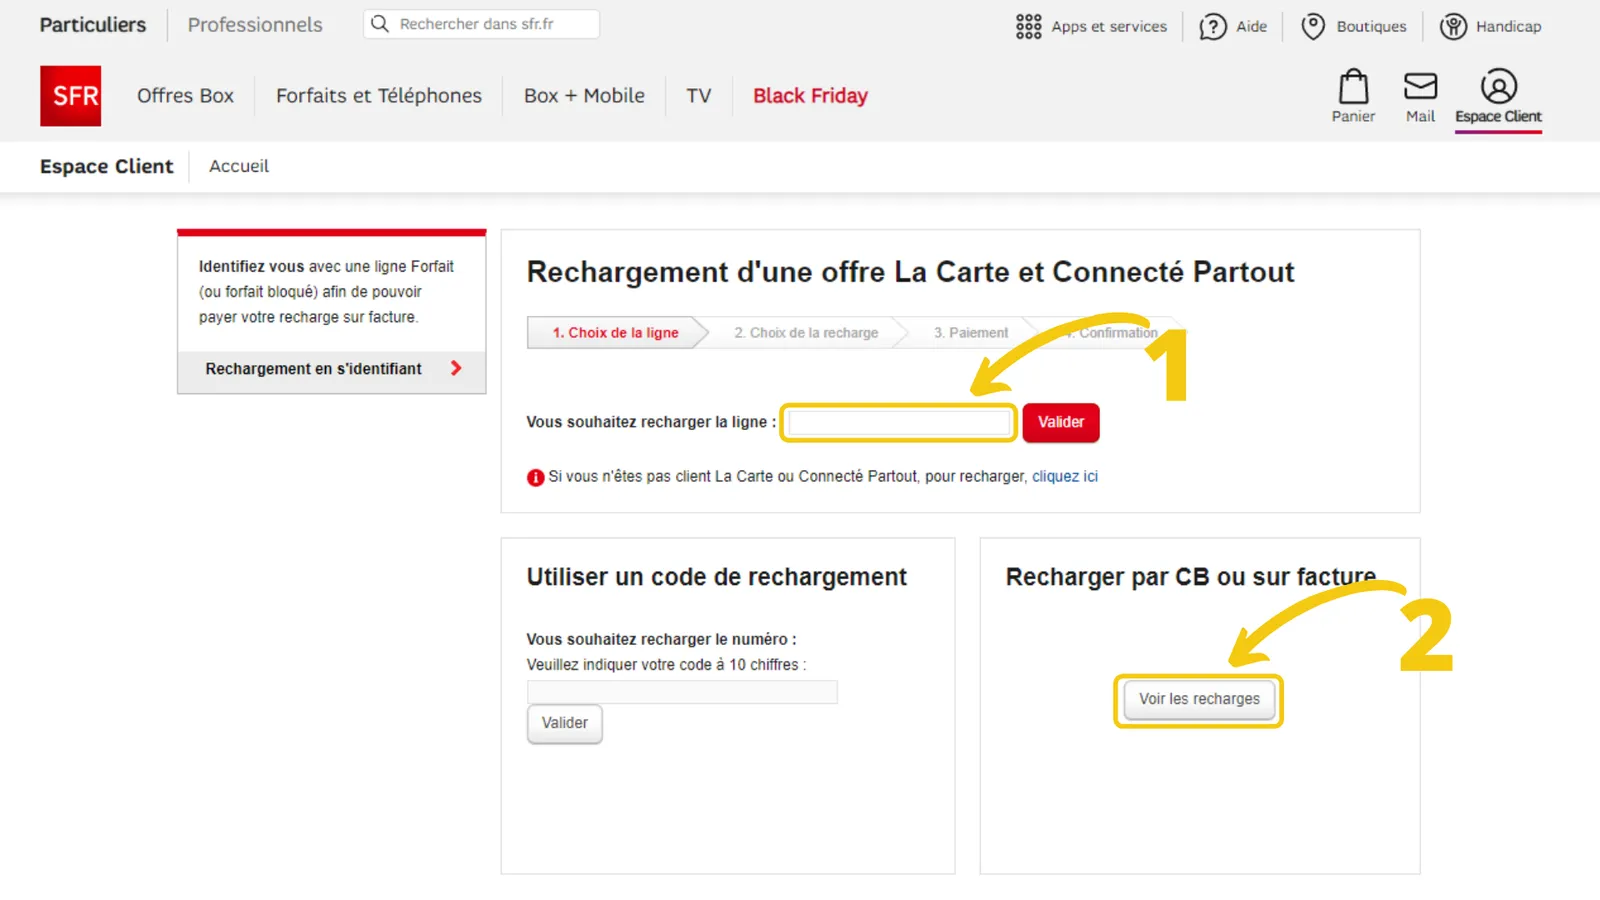Open the Black Friday menu
Viewport: 1600px width, 900px height.
[810, 96]
